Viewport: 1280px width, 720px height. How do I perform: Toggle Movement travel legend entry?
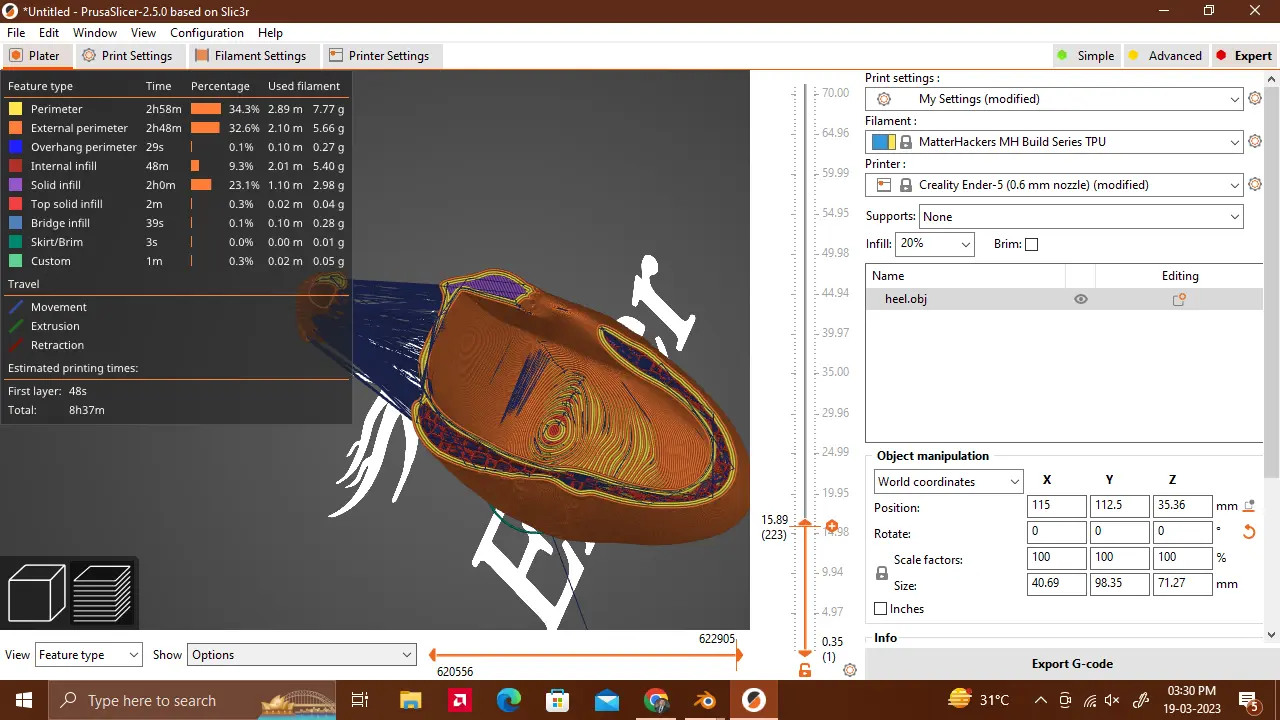click(x=47, y=307)
